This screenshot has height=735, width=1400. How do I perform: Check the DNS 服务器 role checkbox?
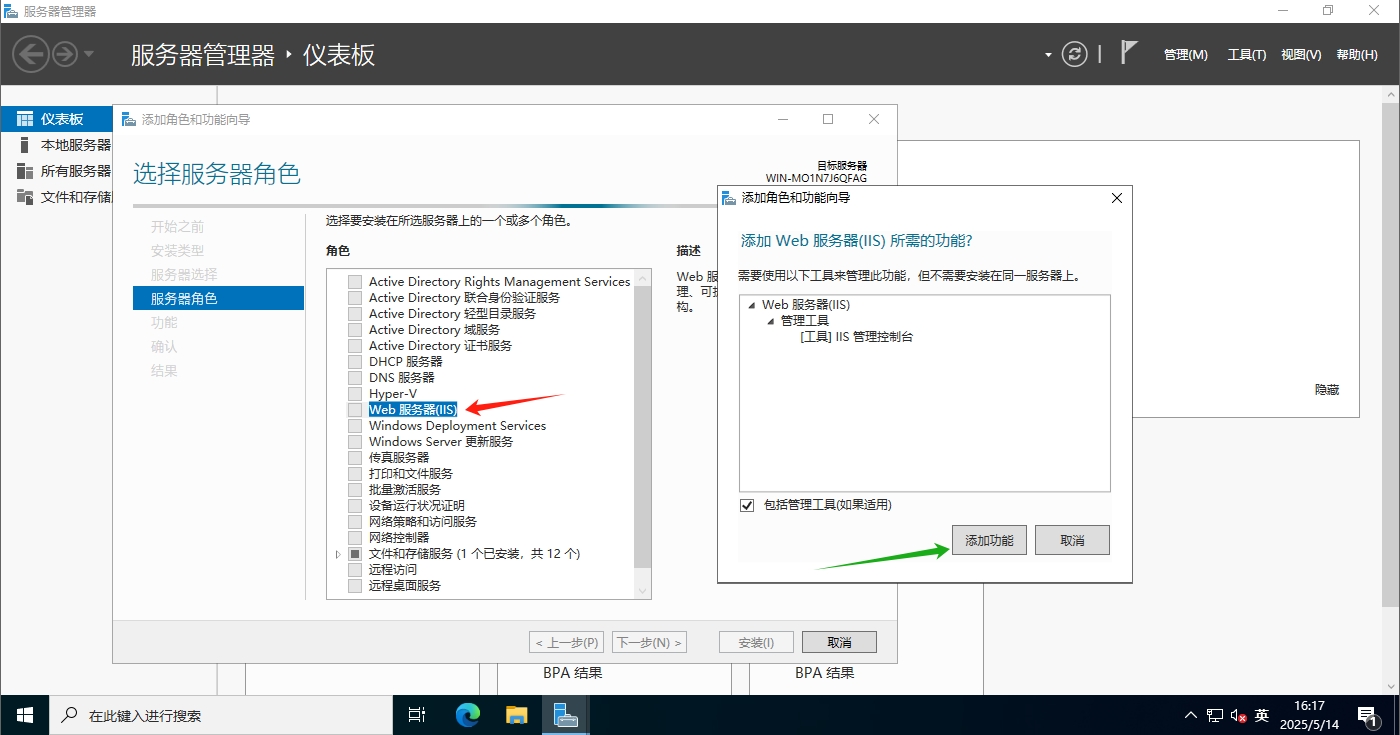pyautogui.click(x=355, y=378)
